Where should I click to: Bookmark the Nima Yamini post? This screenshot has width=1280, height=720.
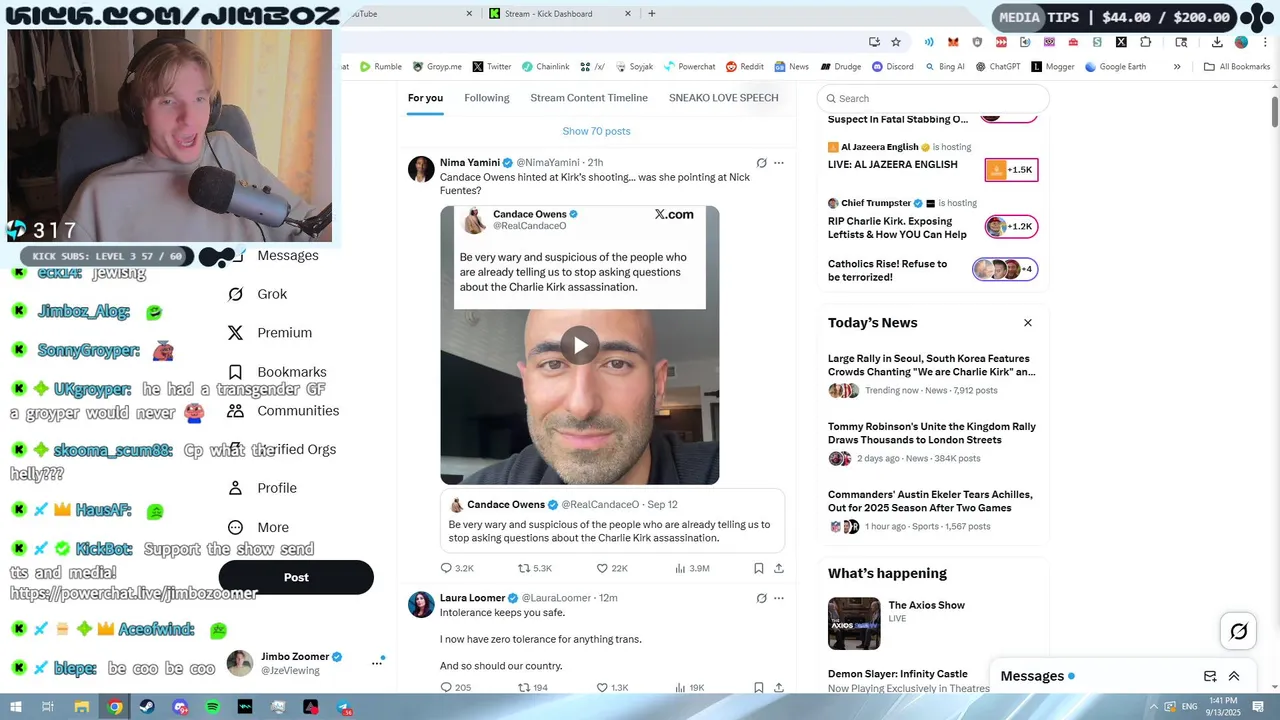[759, 568]
